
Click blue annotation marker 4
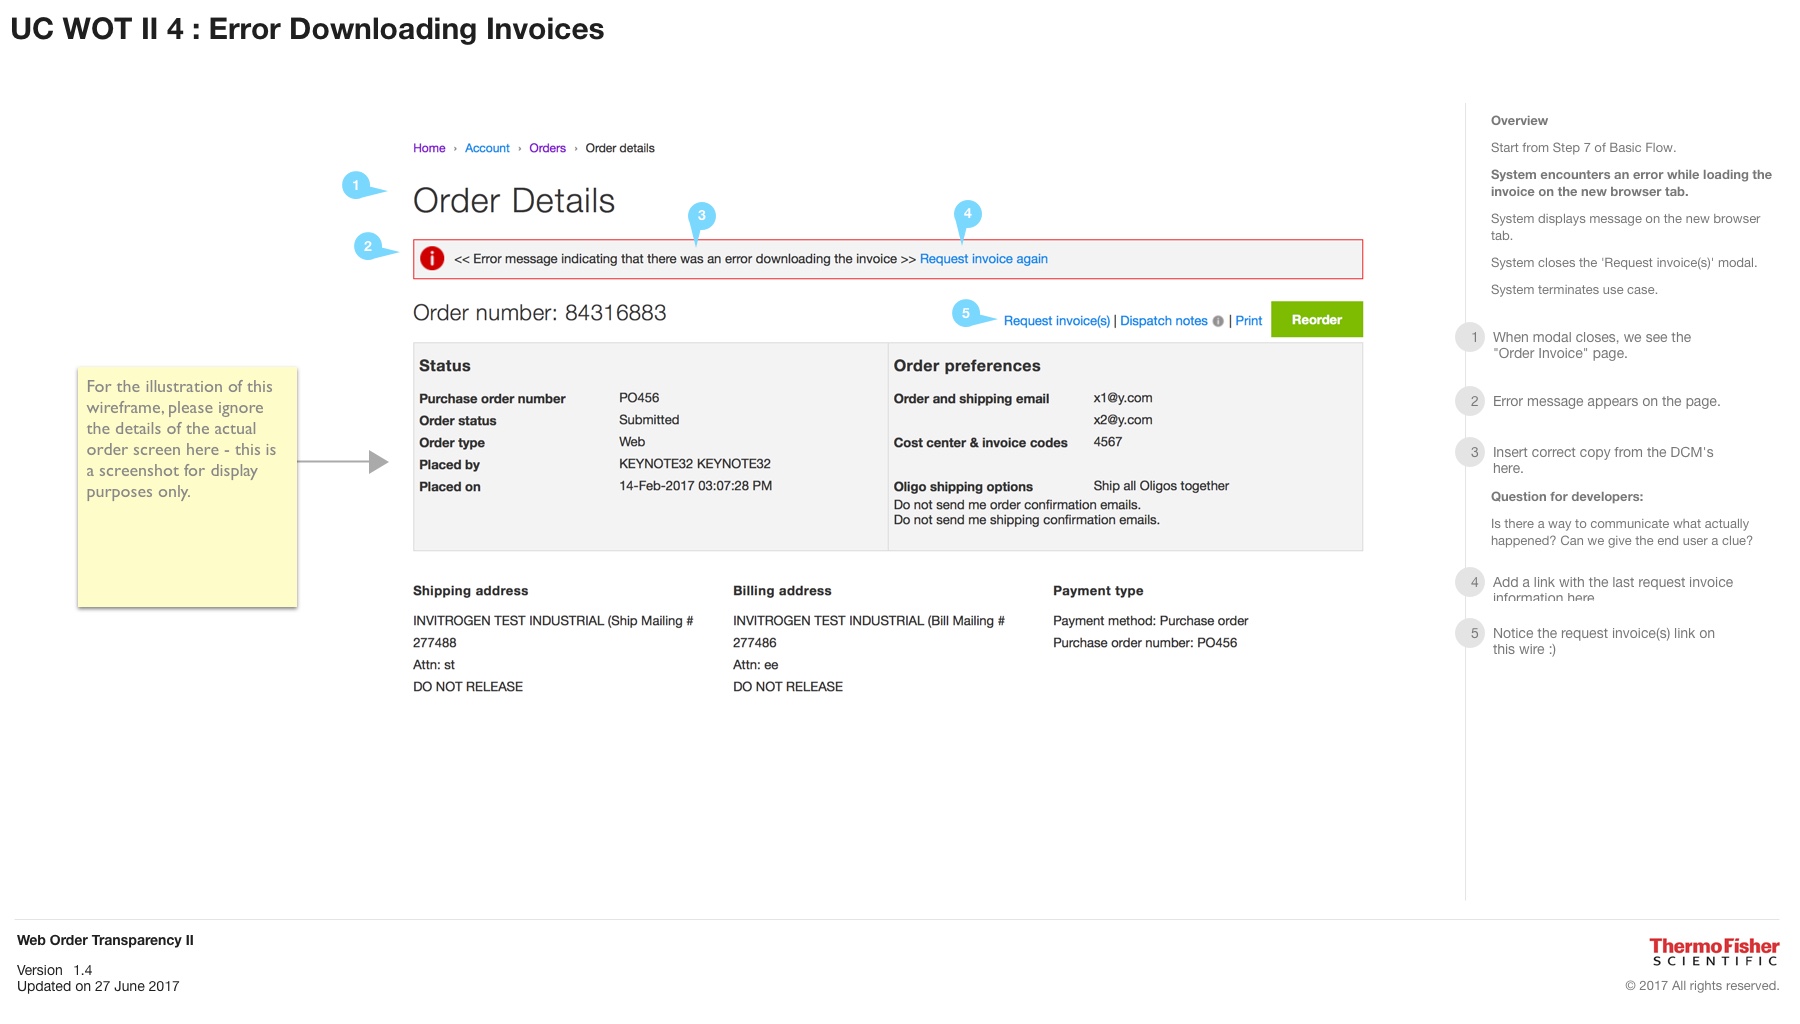(967, 214)
